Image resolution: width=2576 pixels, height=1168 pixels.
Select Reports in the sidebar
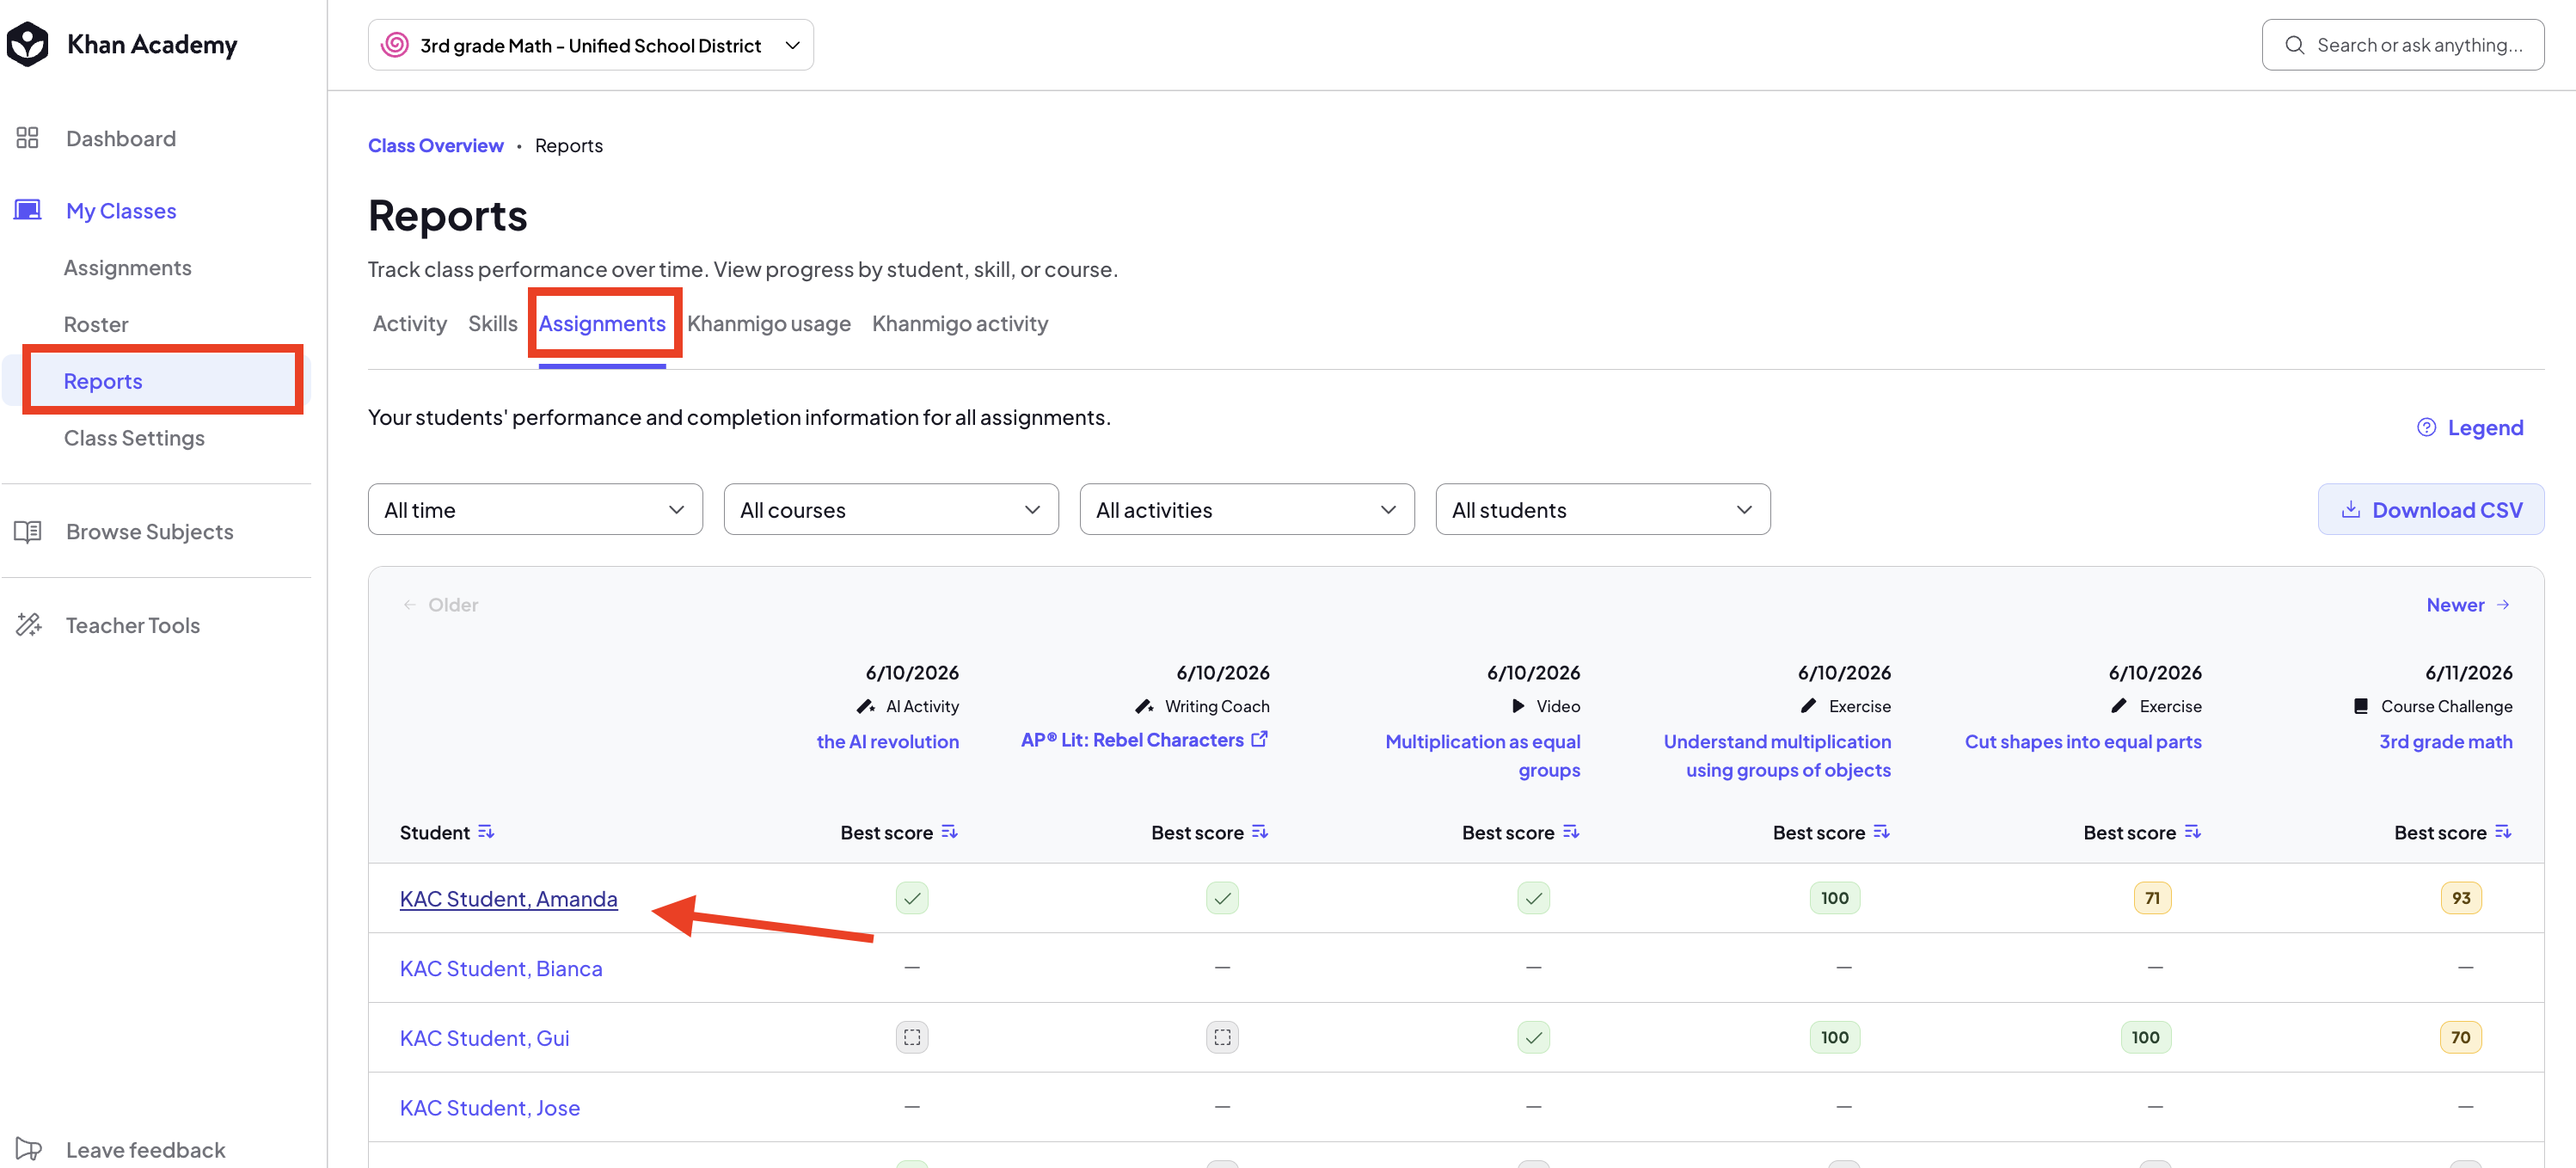pos(157,381)
